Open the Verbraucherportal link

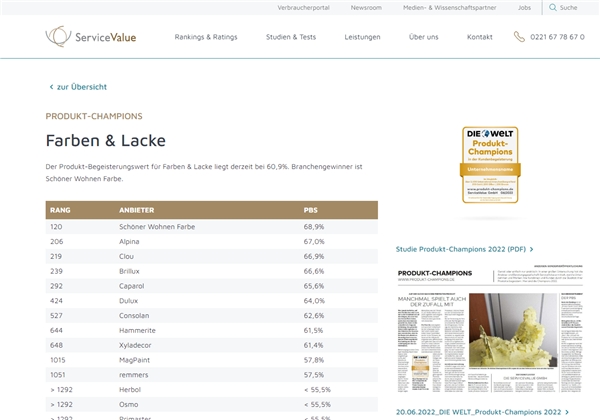303,7
